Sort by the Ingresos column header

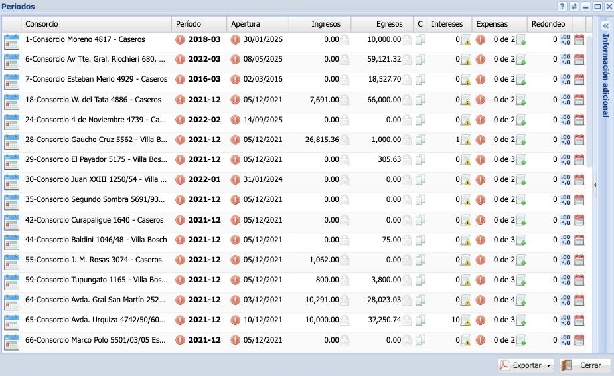click(x=320, y=24)
